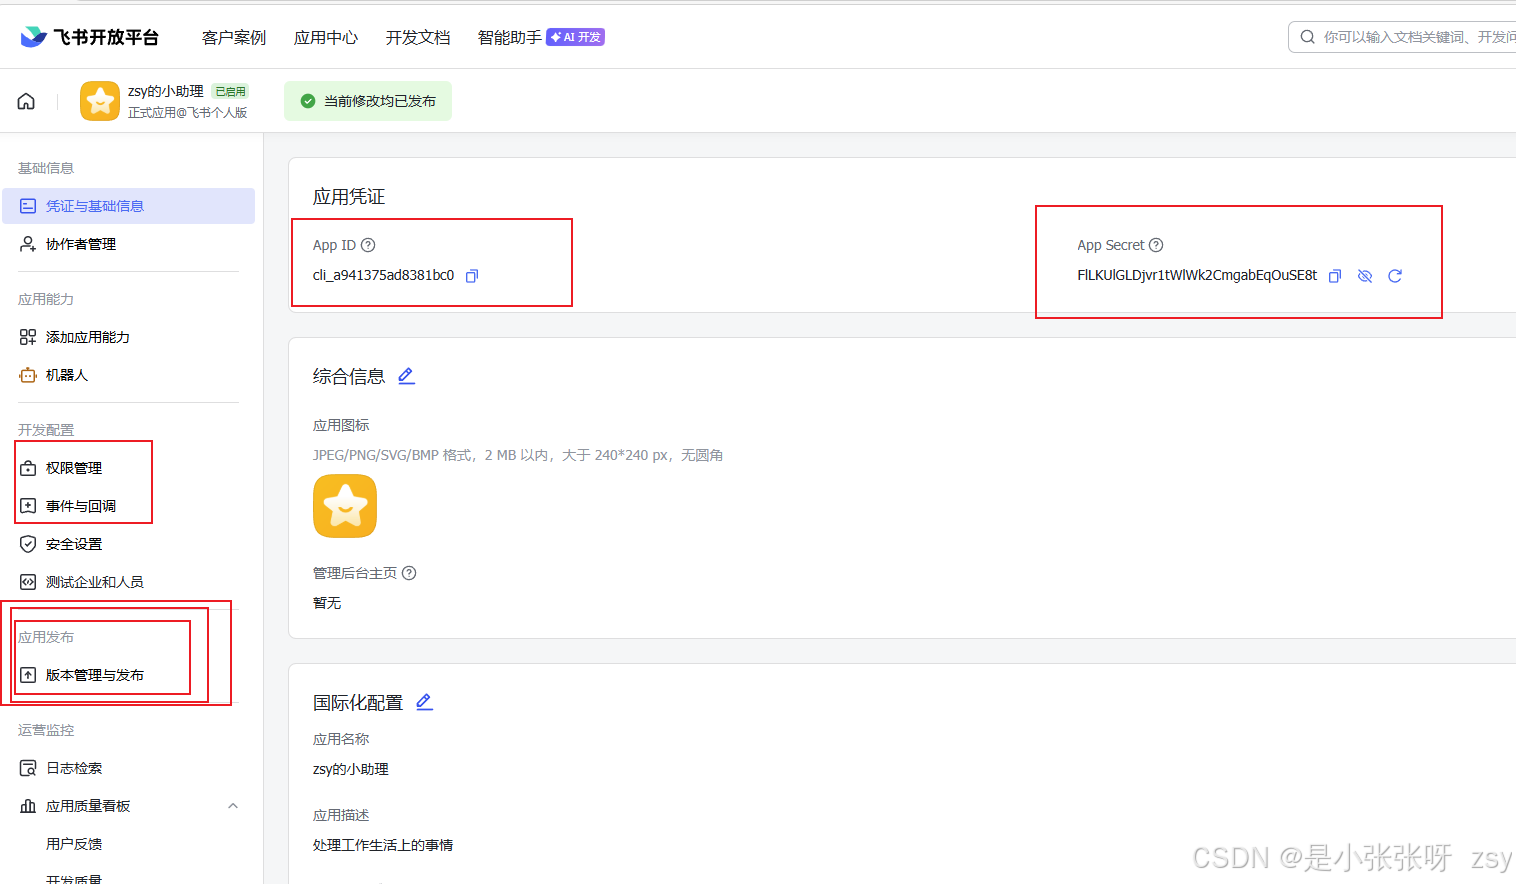The height and width of the screenshot is (884, 1516).
Task: Show the App Secret help tooltip
Action: (1156, 245)
